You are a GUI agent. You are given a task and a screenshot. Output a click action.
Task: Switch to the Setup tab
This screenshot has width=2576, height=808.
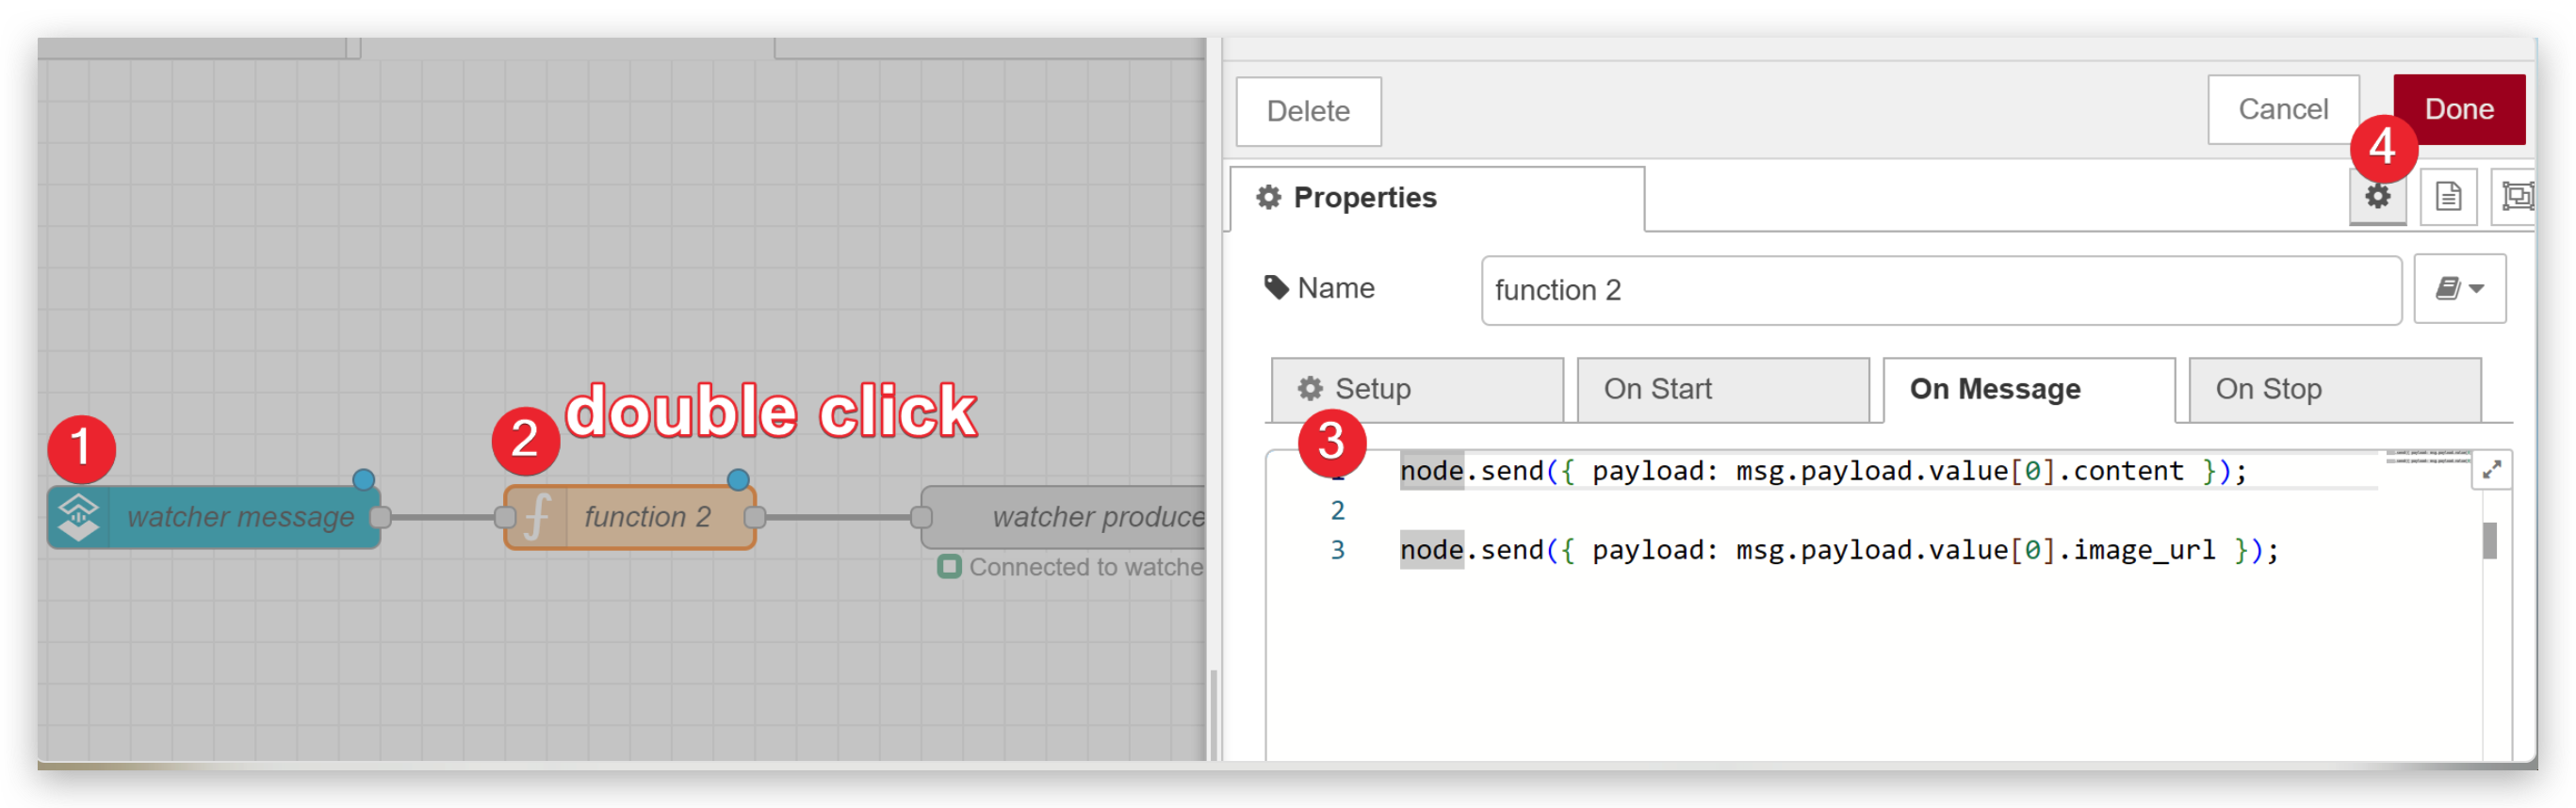(x=1417, y=389)
